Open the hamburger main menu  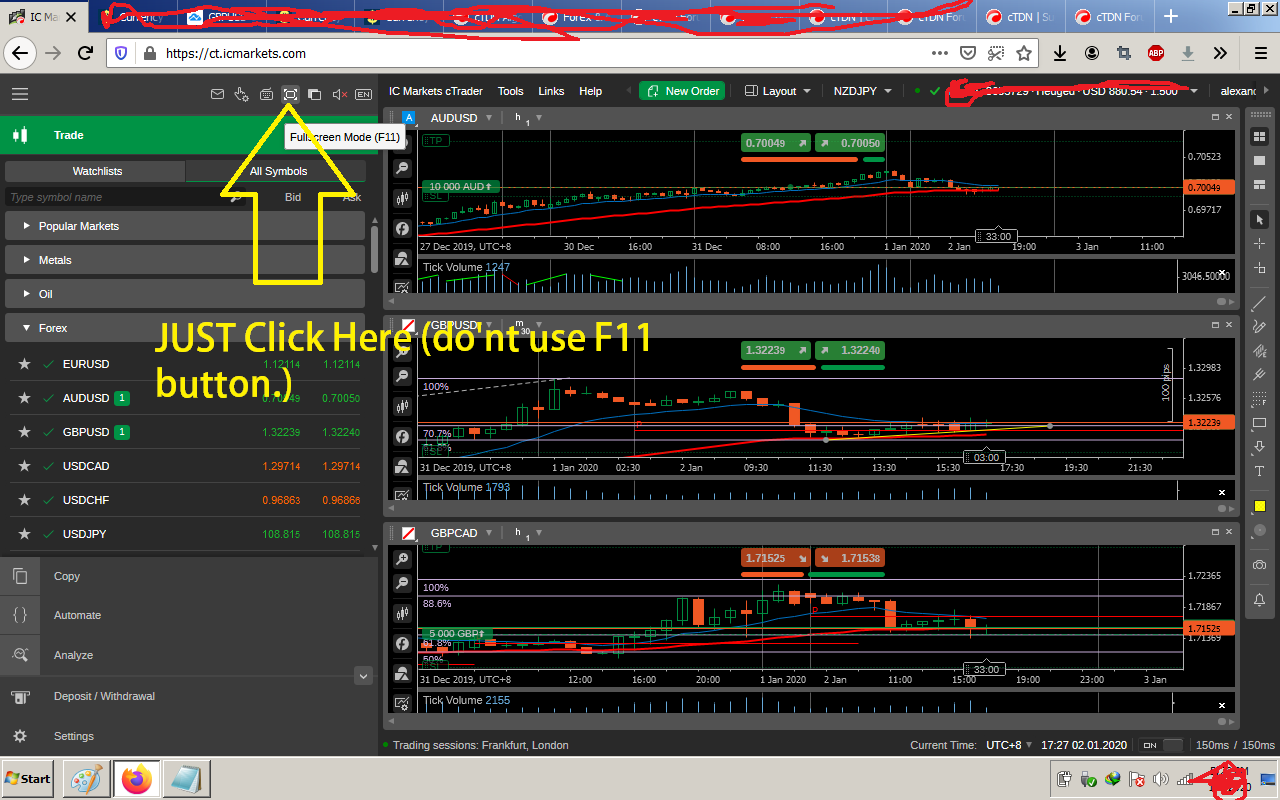point(20,94)
